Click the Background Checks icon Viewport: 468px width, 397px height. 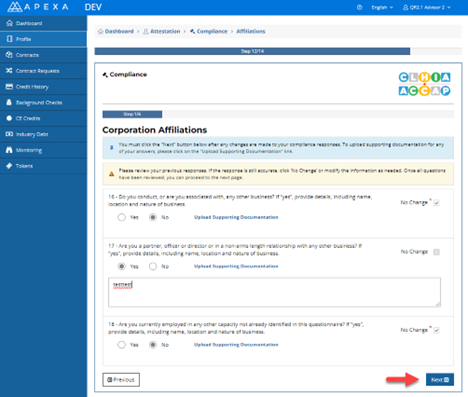coord(9,102)
